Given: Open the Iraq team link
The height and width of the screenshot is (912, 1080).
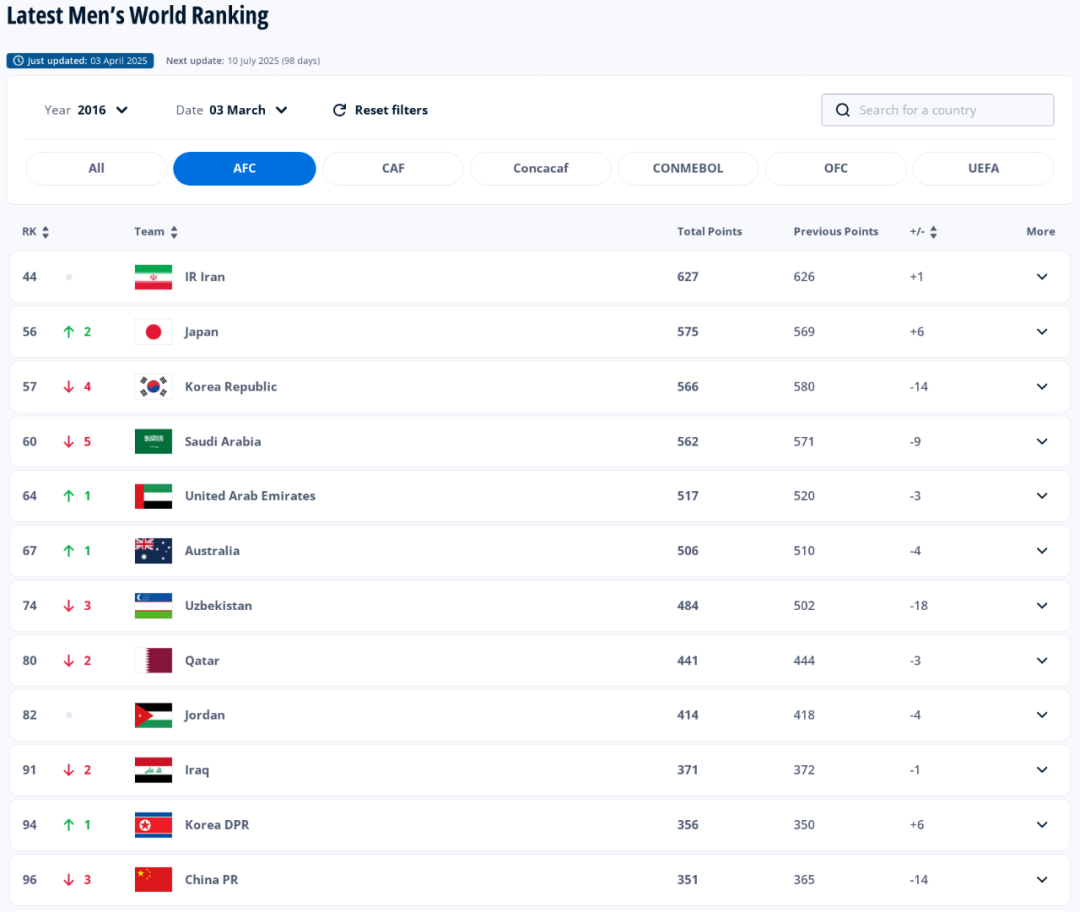Looking at the screenshot, I should coord(197,770).
